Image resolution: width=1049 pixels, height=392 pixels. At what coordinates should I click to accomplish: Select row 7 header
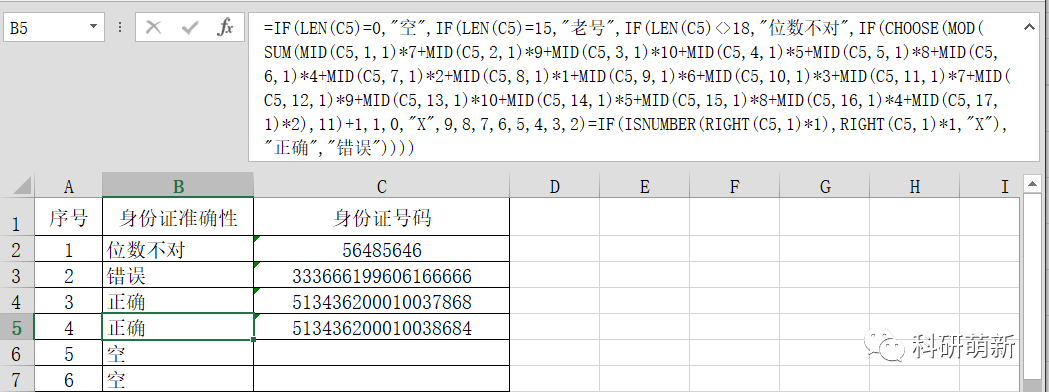coord(17,379)
